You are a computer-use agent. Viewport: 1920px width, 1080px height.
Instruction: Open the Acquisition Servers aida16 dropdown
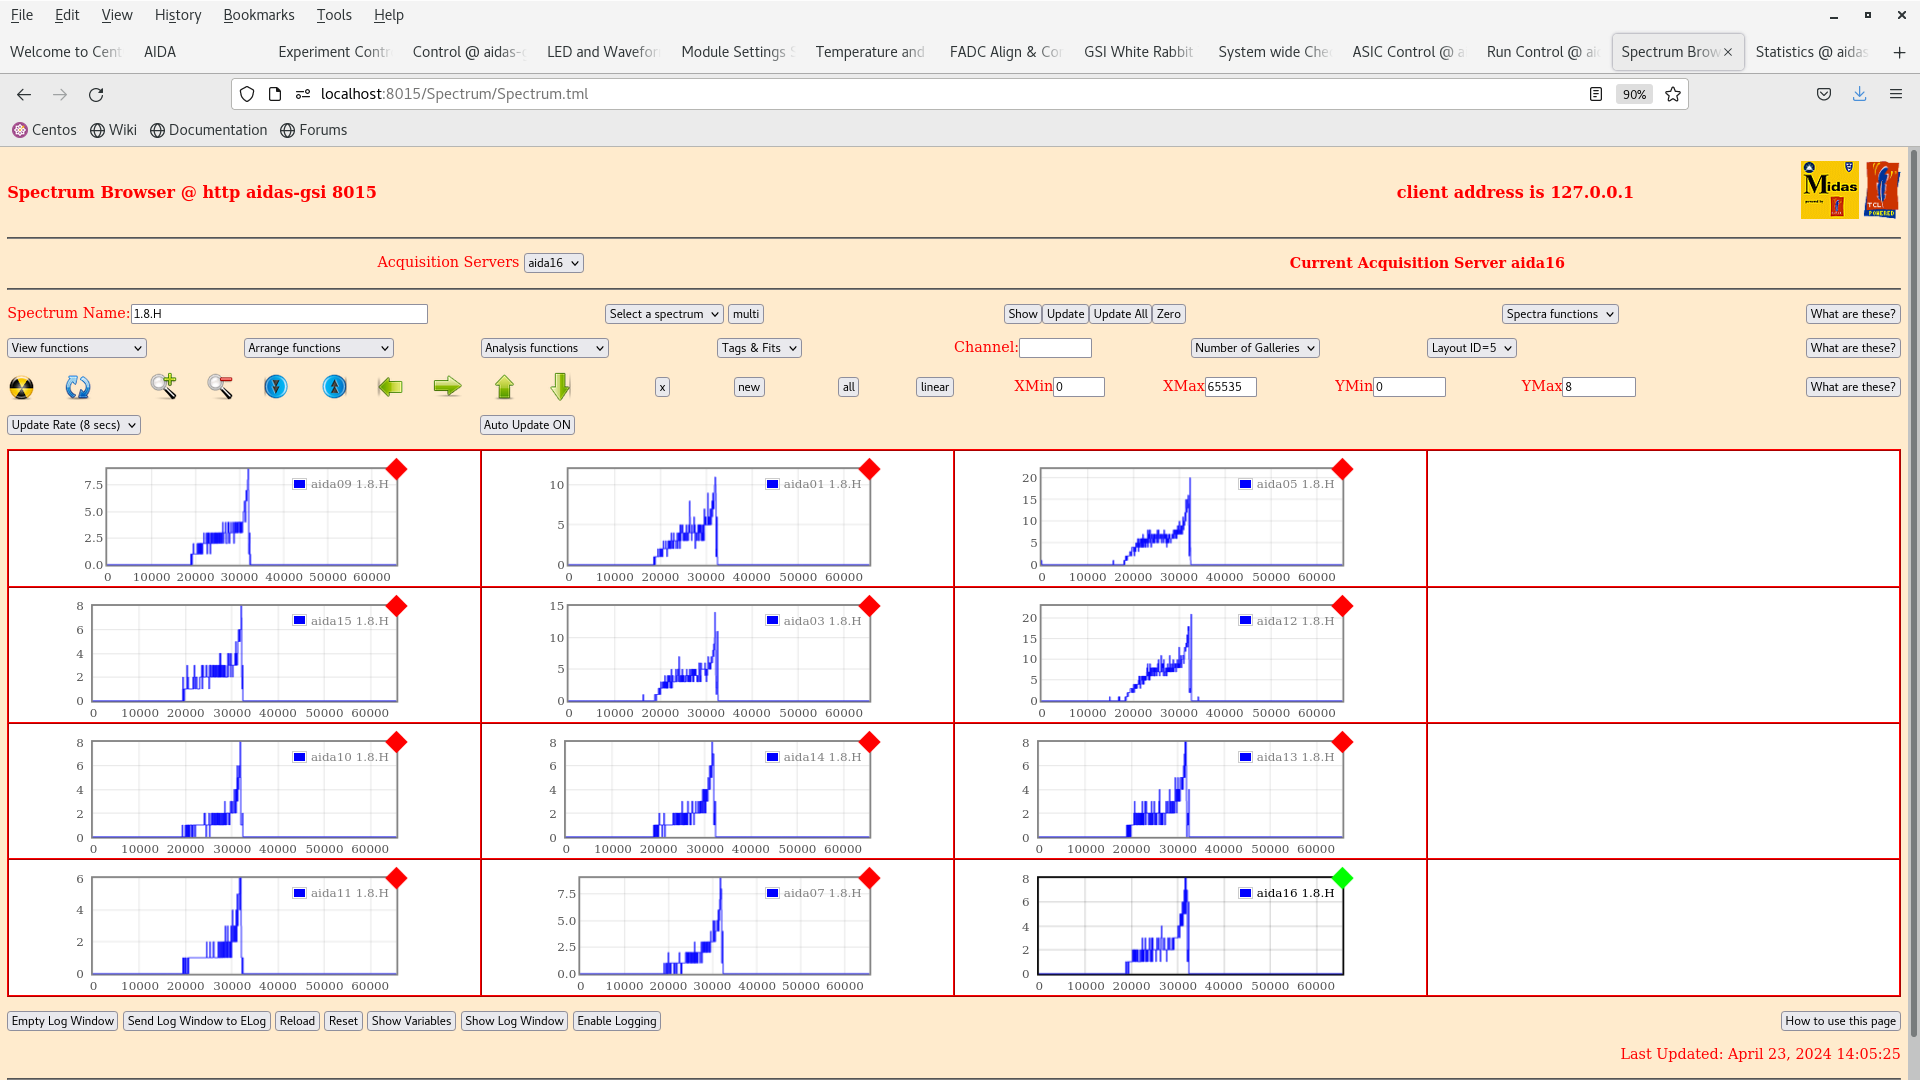point(553,263)
